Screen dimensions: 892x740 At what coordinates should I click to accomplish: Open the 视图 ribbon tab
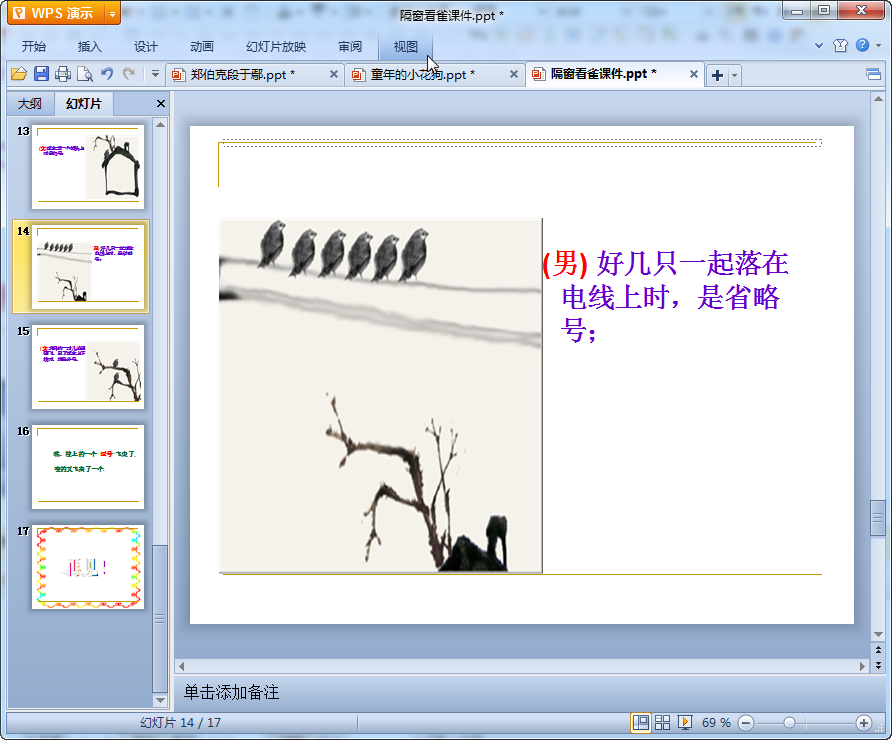pos(406,47)
